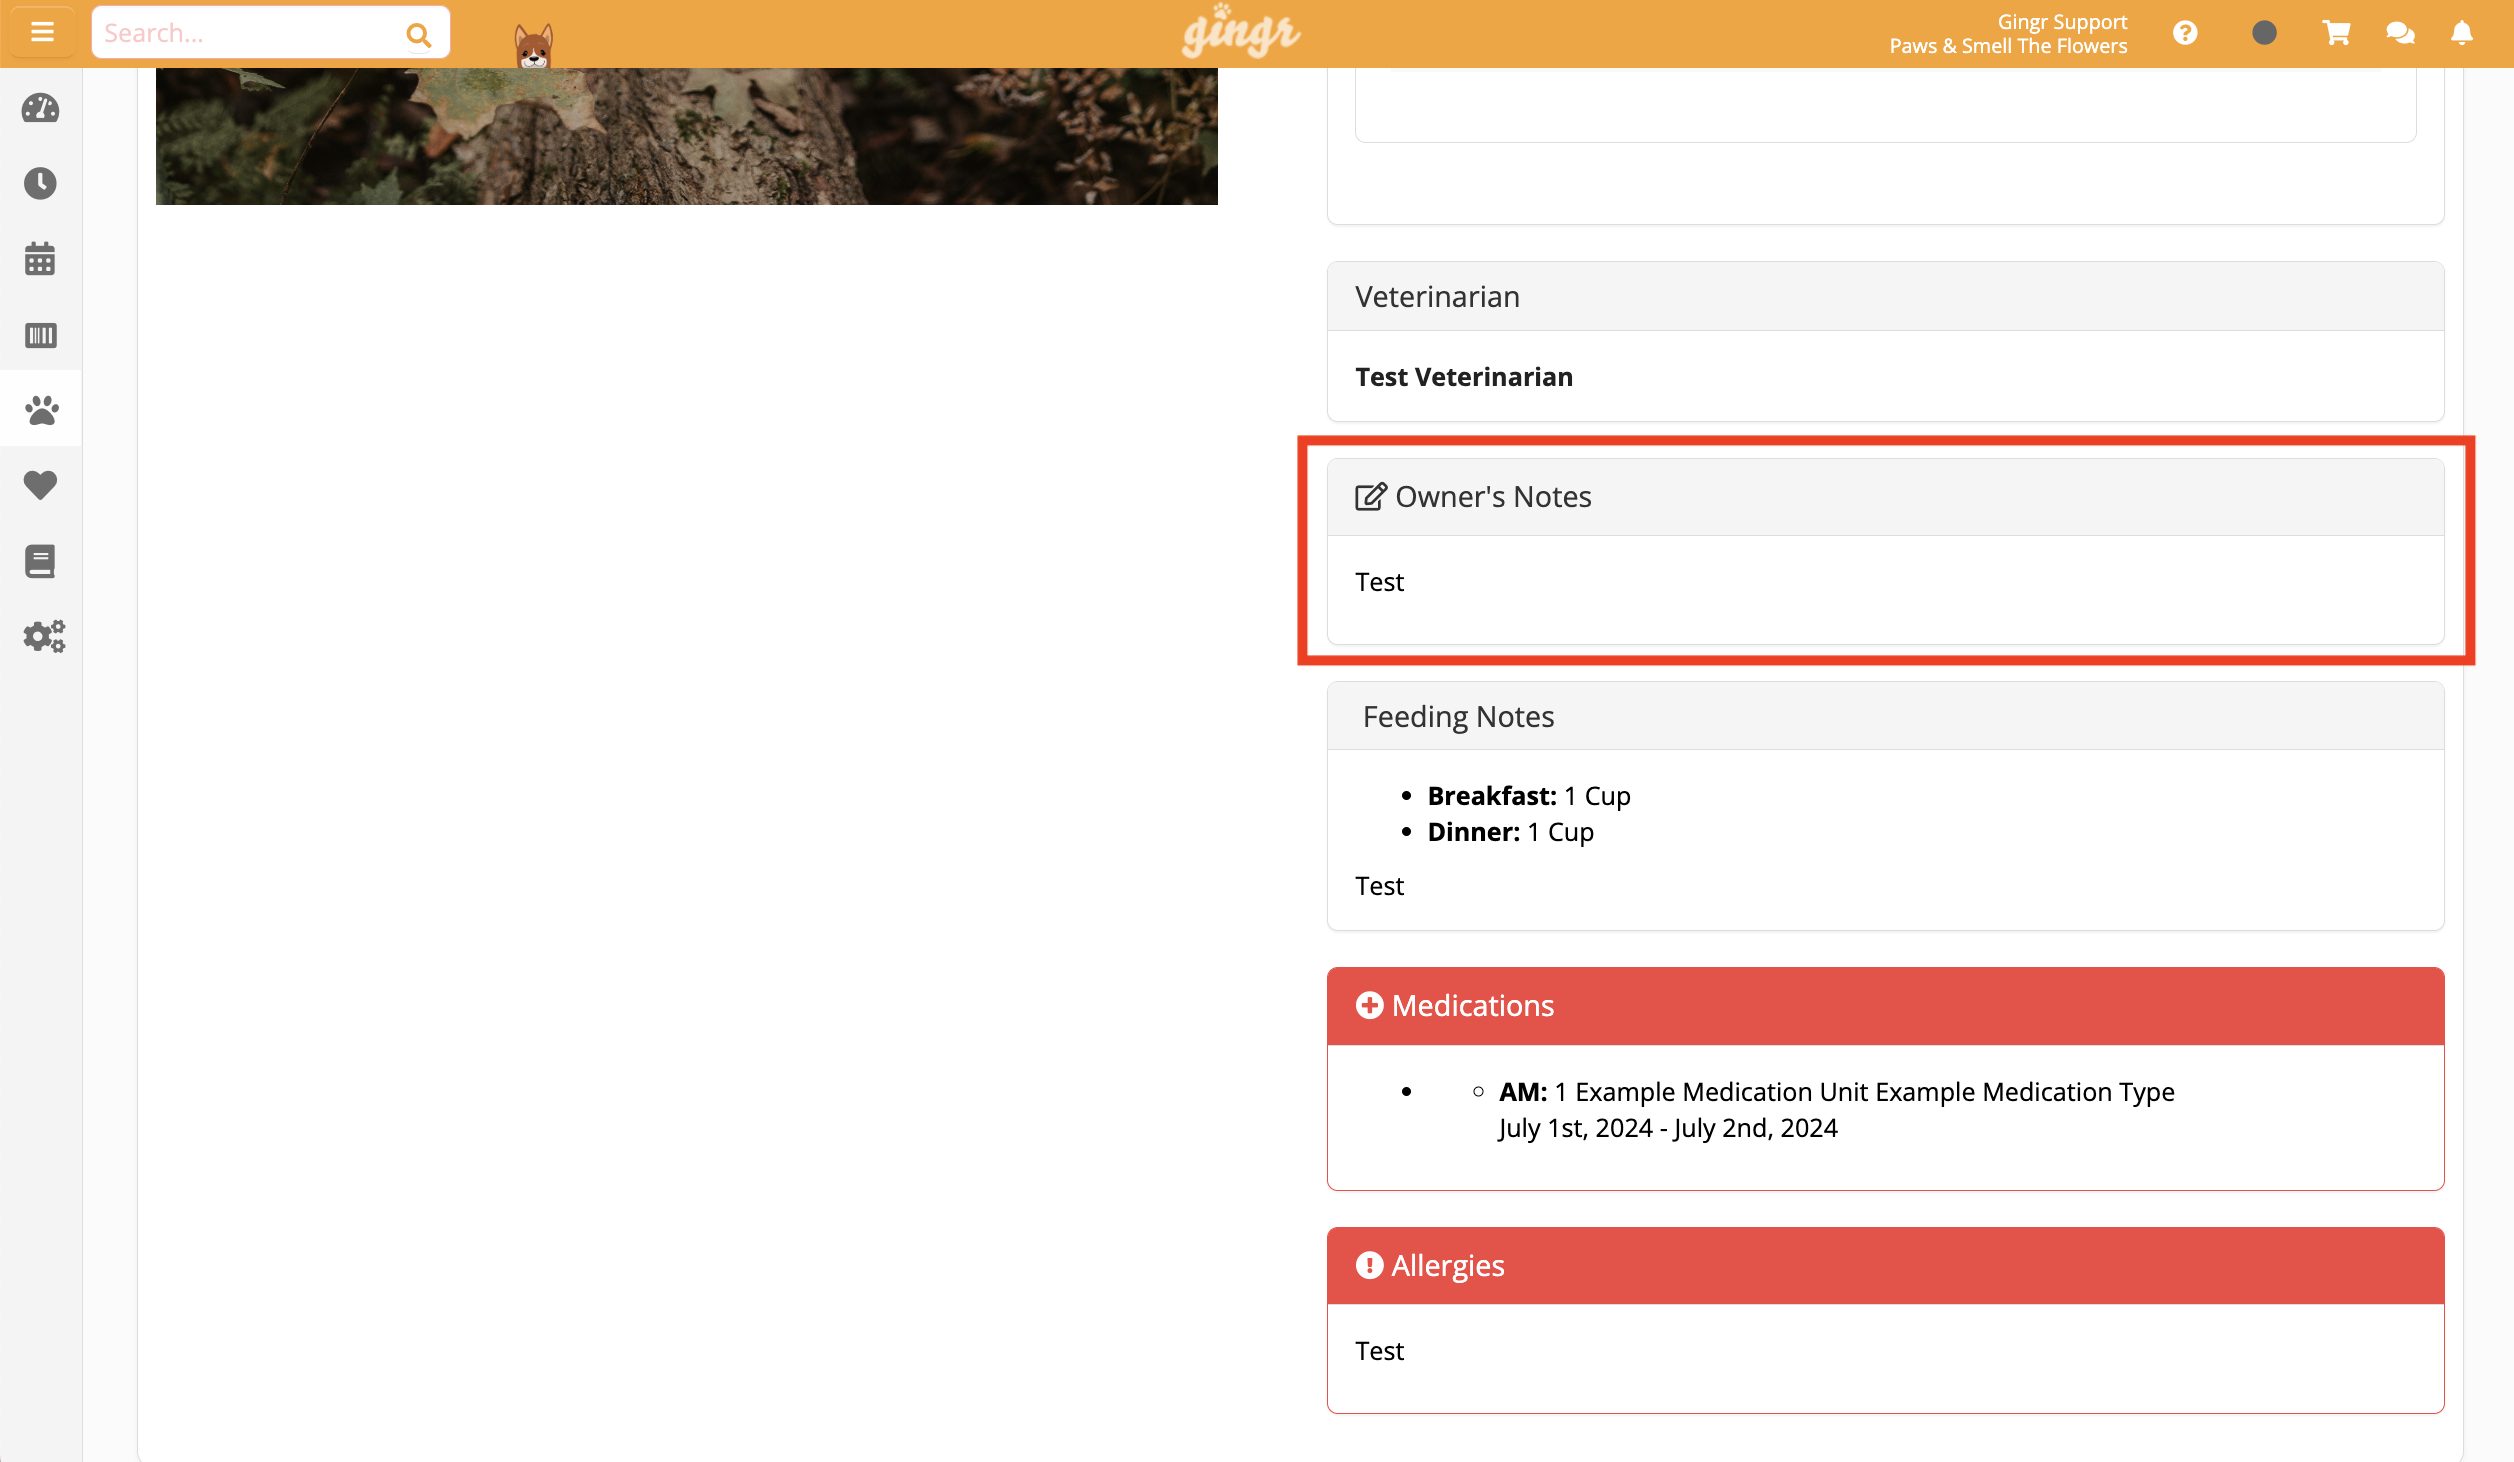Image resolution: width=2514 pixels, height=1462 pixels.
Task: Click the forest cover photo
Action: click(x=687, y=136)
